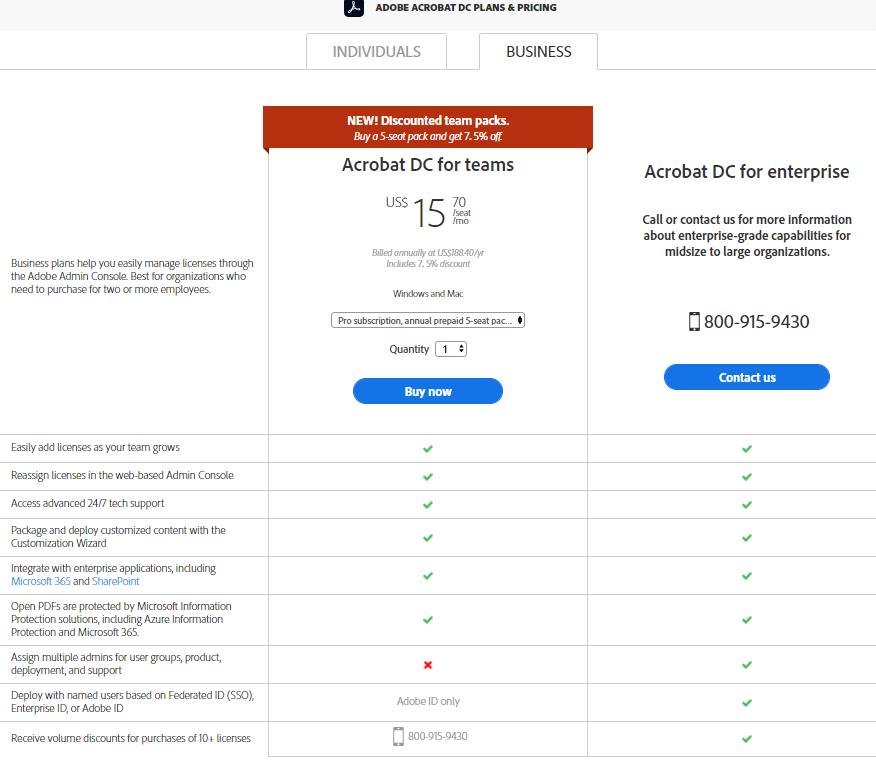Click teams checkmark for Easily add licenses

pos(428,448)
